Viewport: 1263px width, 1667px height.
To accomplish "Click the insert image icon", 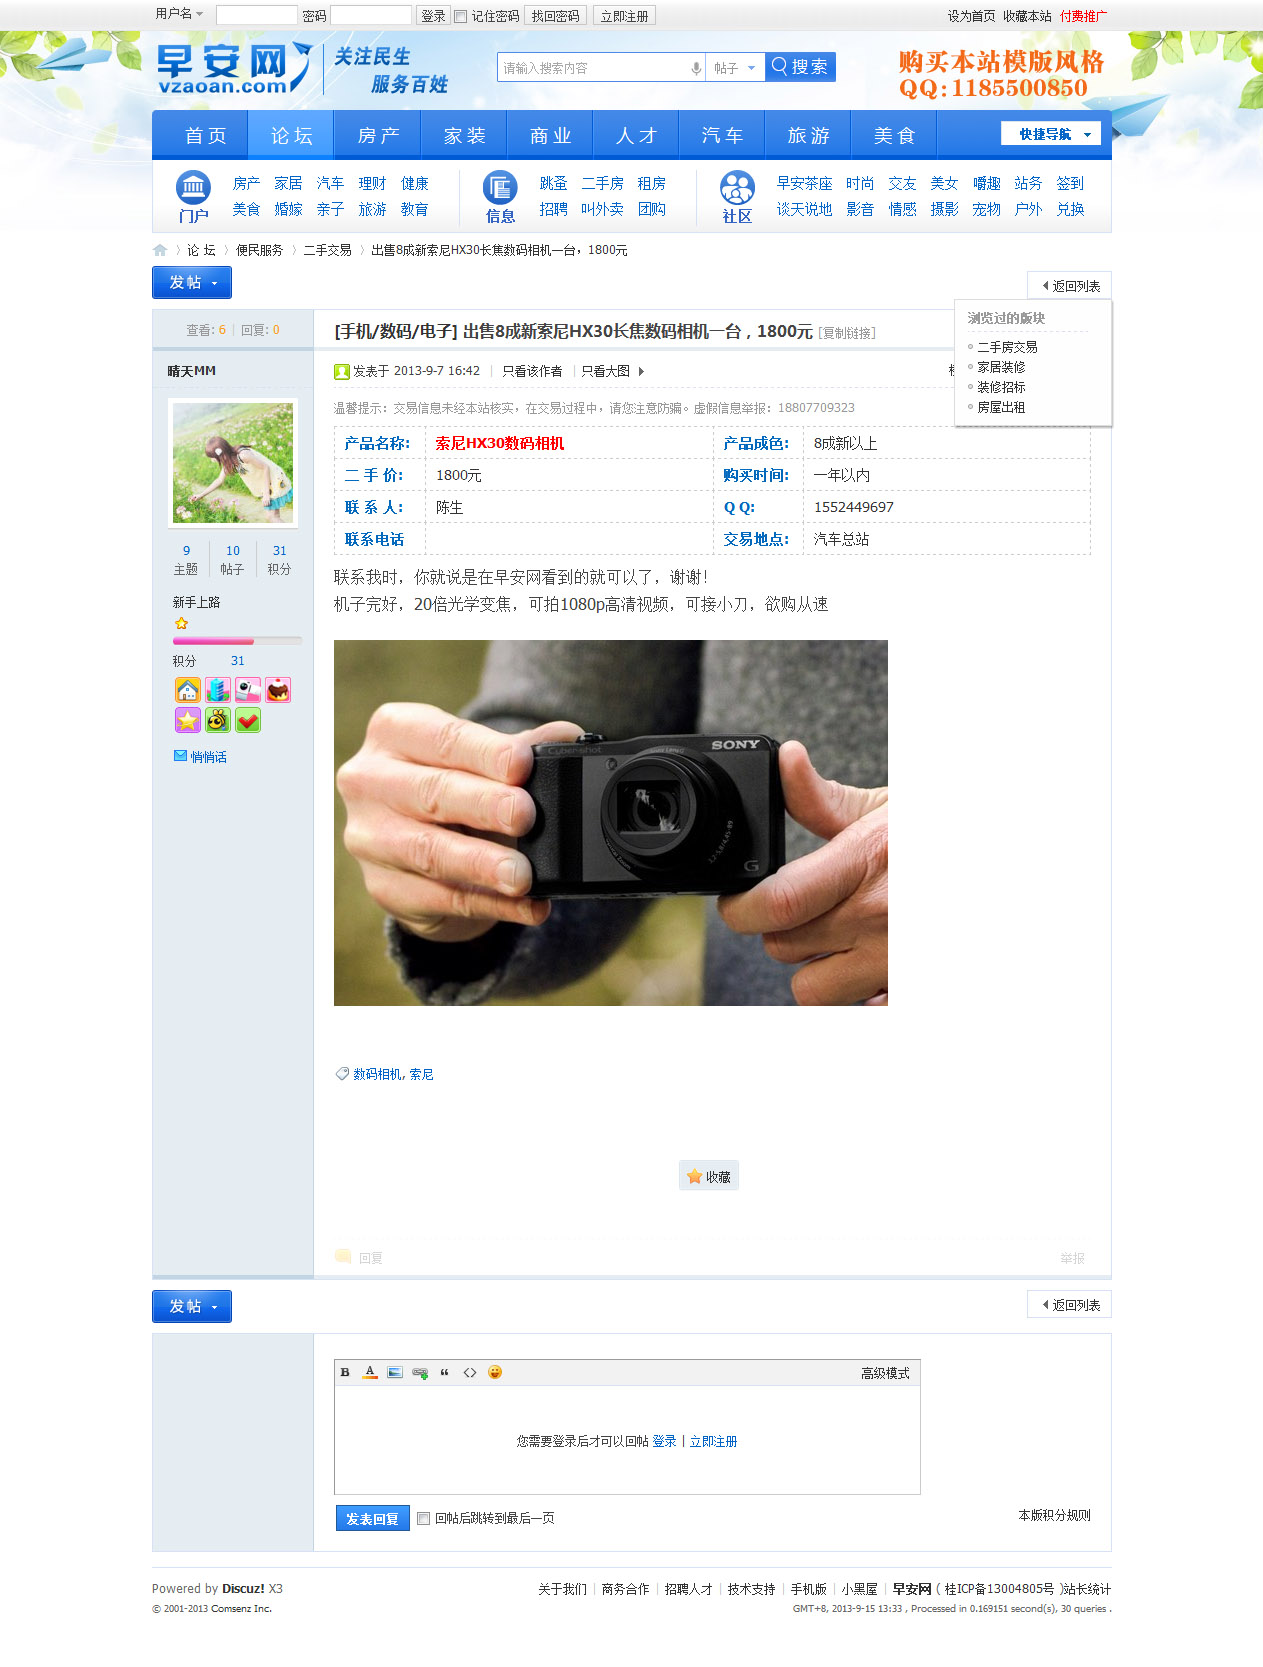I will pyautogui.click(x=395, y=1372).
